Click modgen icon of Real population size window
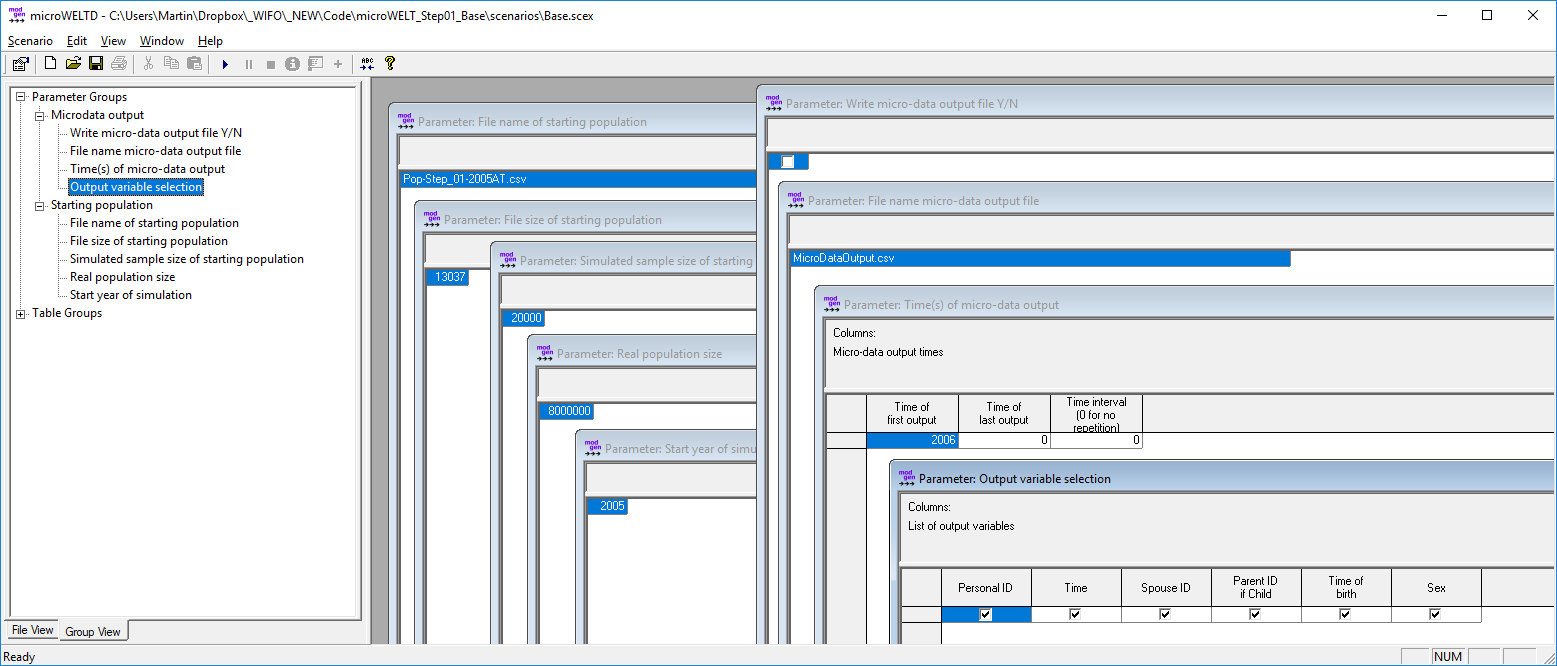 click(544, 352)
